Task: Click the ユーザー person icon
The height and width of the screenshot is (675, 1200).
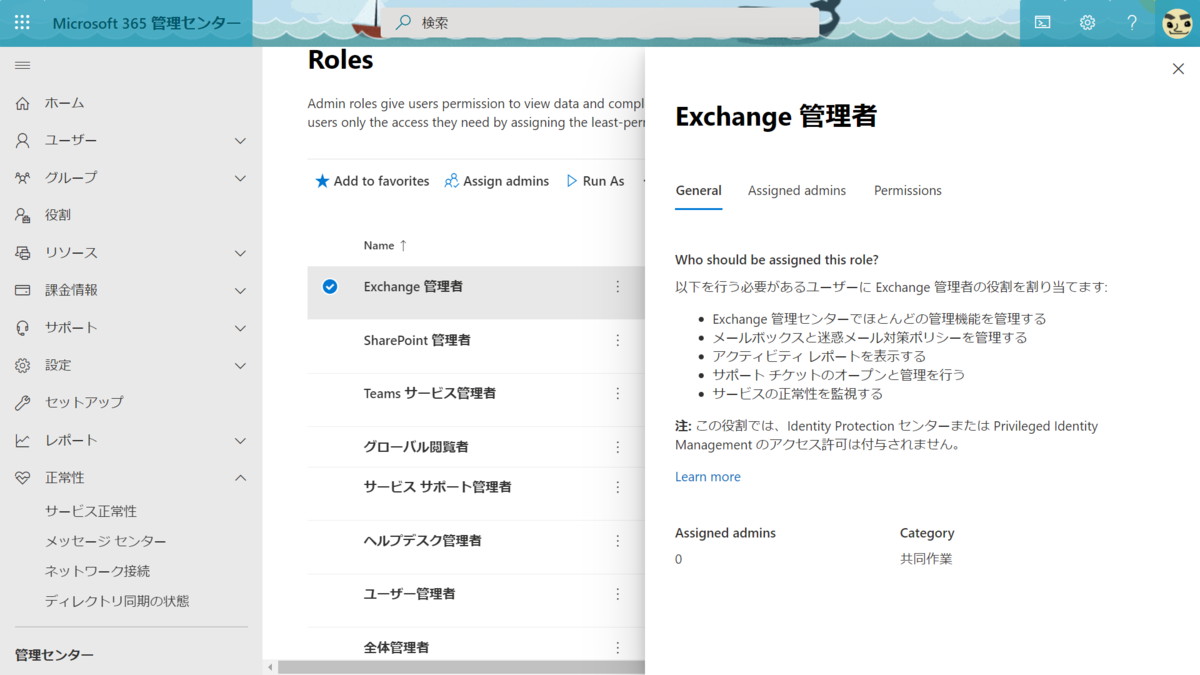Action: click(22, 141)
